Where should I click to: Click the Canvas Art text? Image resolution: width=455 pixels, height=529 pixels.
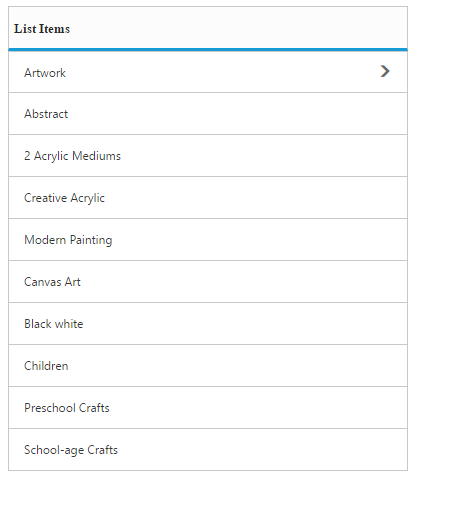point(52,282)
